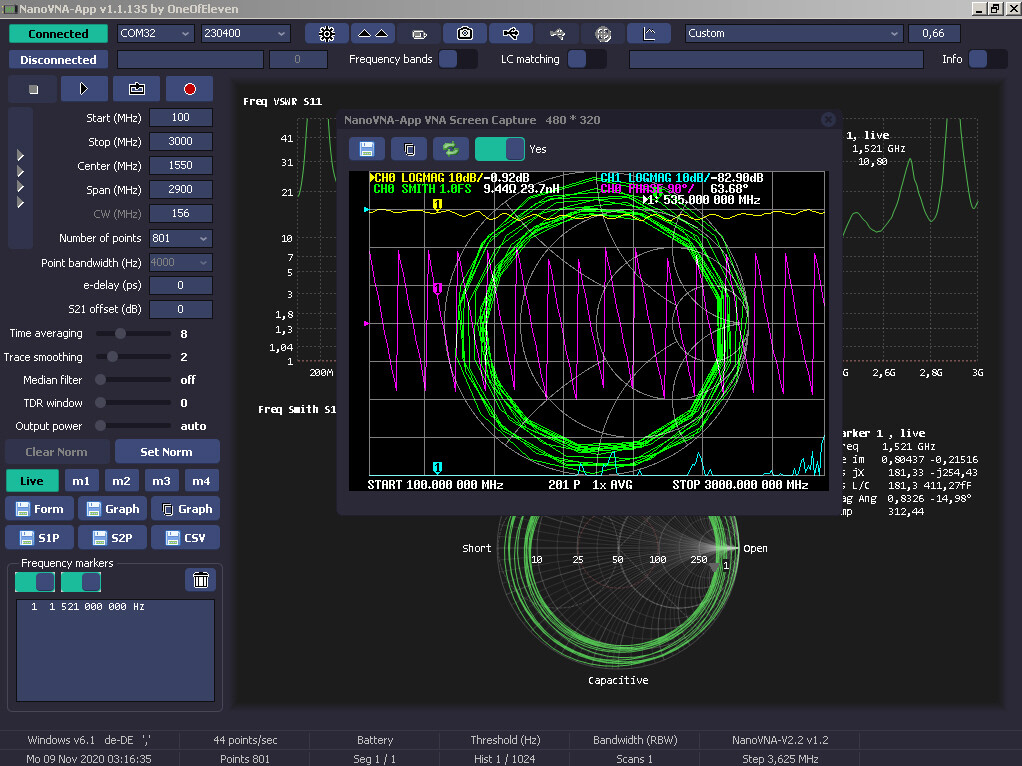Click the red record circle button
Viewport: 1022px width, 766px height.
point(190,89)
